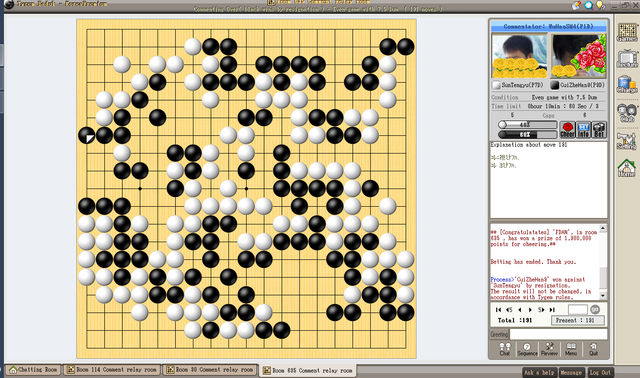Click the Present : 191 button
The height and width of the screenshot is (378, 640).
[578, 320]
